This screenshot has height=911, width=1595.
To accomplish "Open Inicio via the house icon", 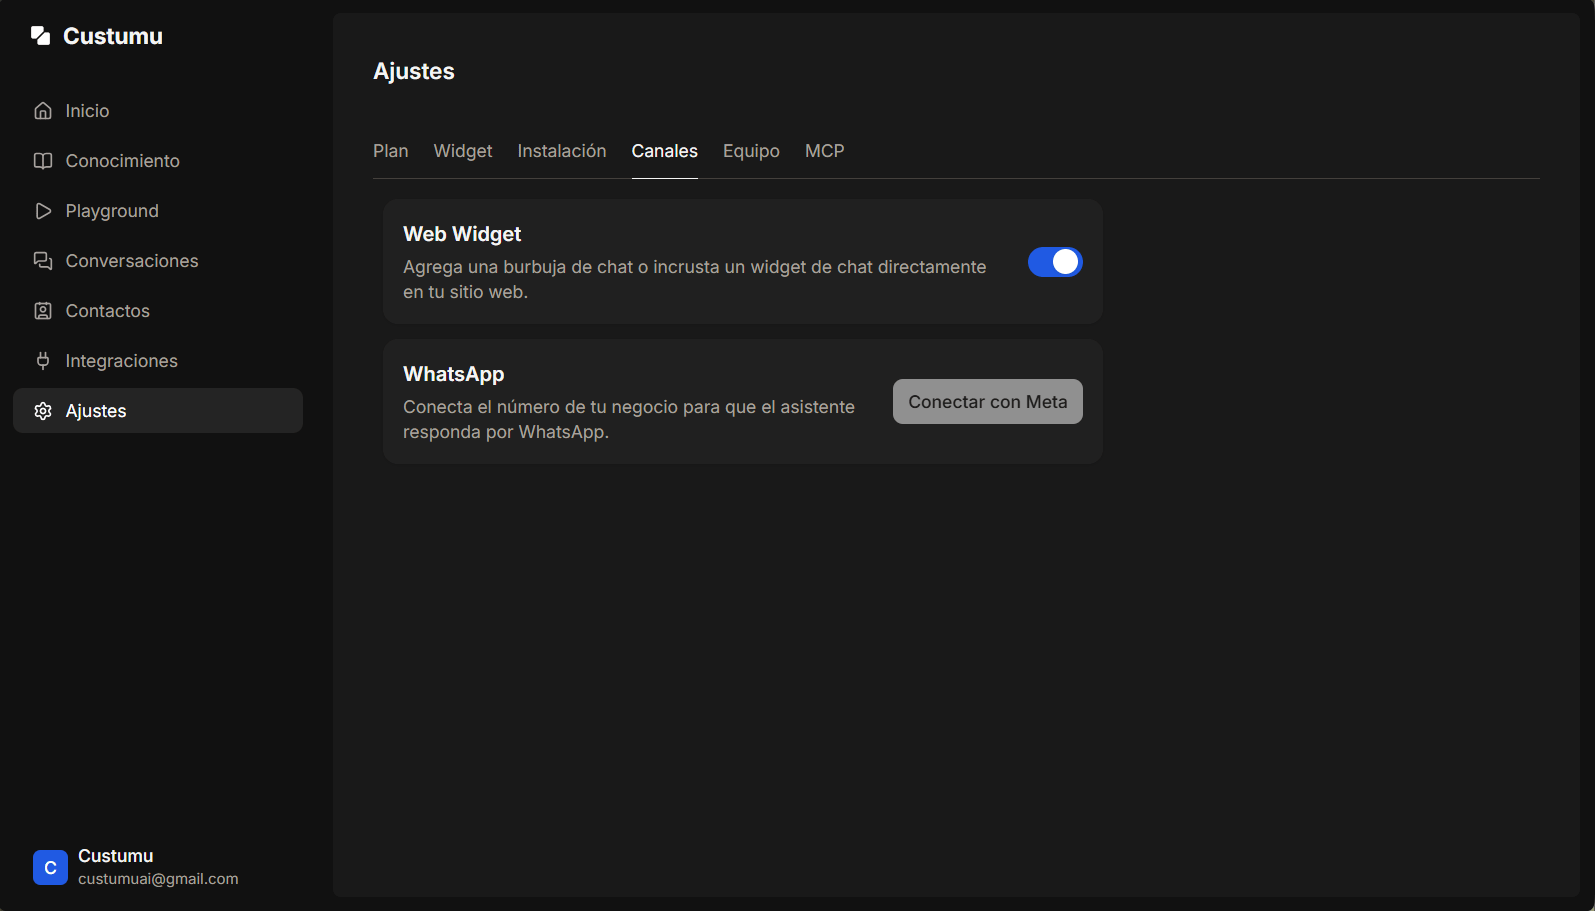I will [x=43, y=111].
